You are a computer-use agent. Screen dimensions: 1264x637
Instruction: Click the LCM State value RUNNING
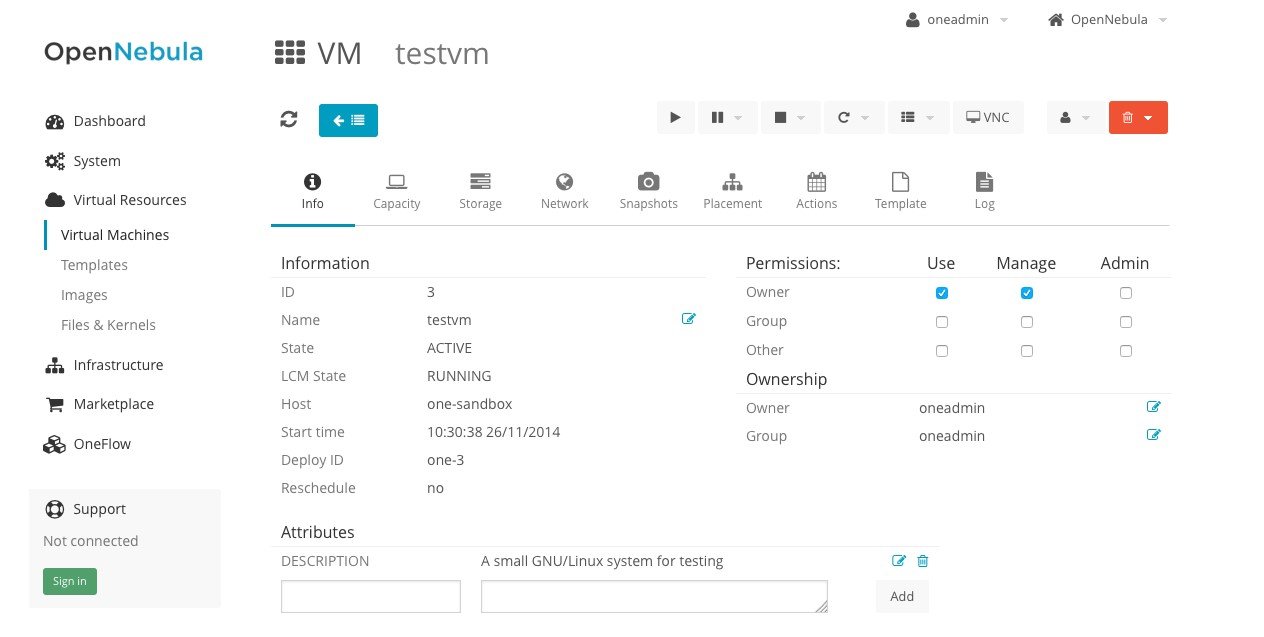(x=459, y=376)
